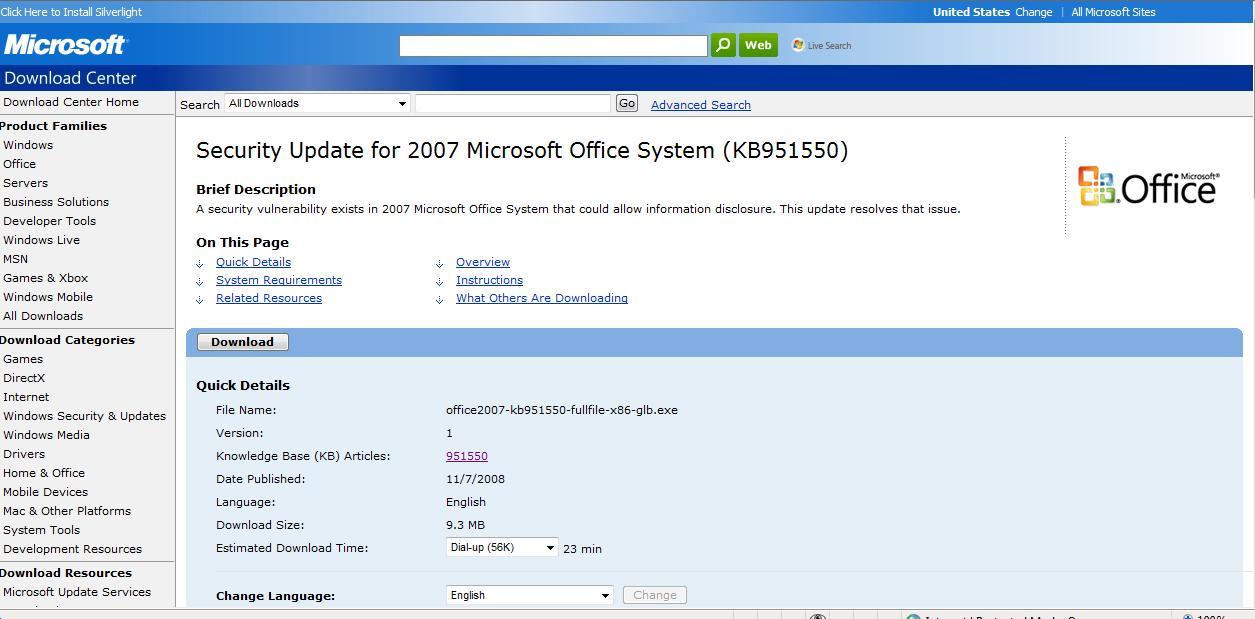Open Mac & Other Platforms category
Viewport: 1255px width, 619px height.
pyautogui.click(x=67, y=511)
